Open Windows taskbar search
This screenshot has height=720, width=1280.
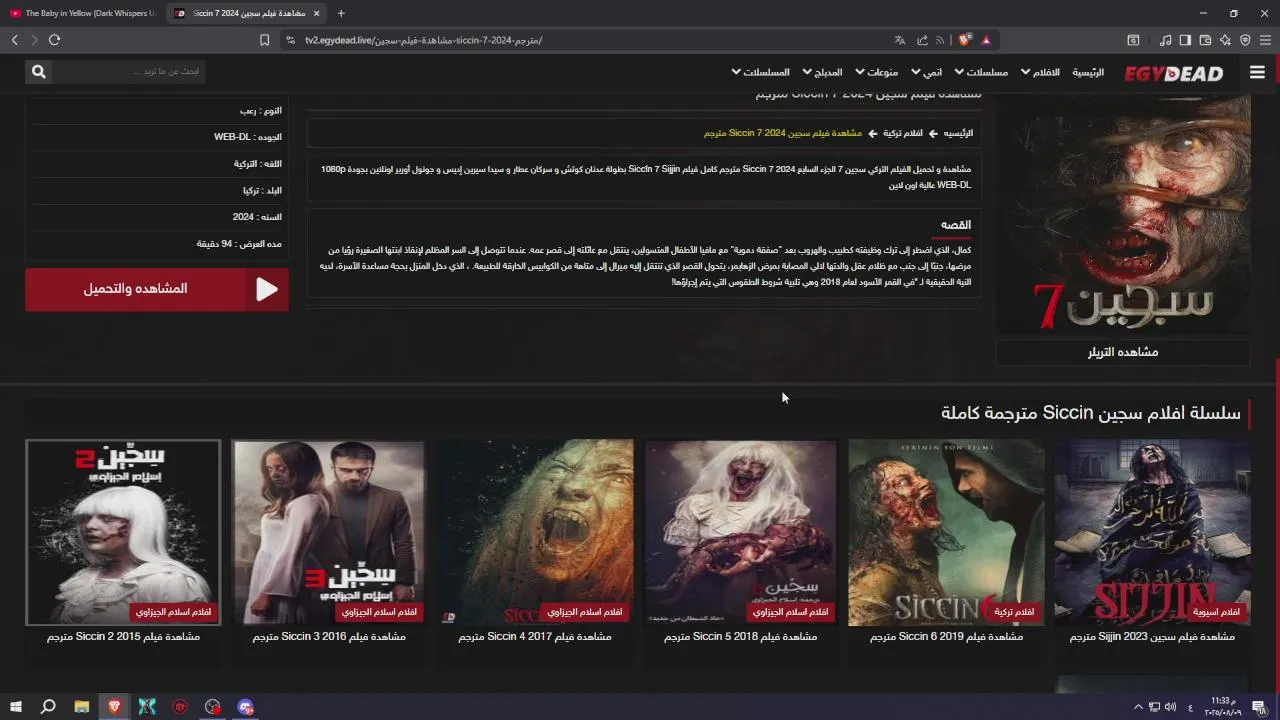pos(48,707)
